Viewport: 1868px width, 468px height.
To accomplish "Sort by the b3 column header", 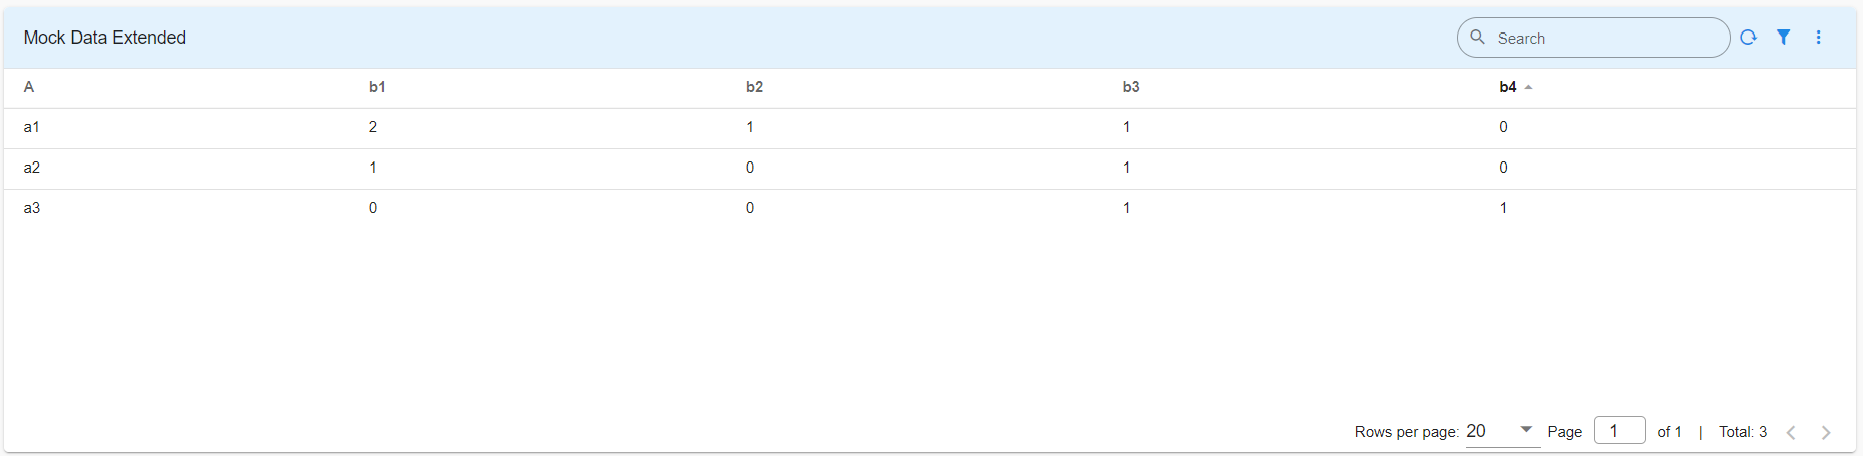I will tap(1131, 88).
